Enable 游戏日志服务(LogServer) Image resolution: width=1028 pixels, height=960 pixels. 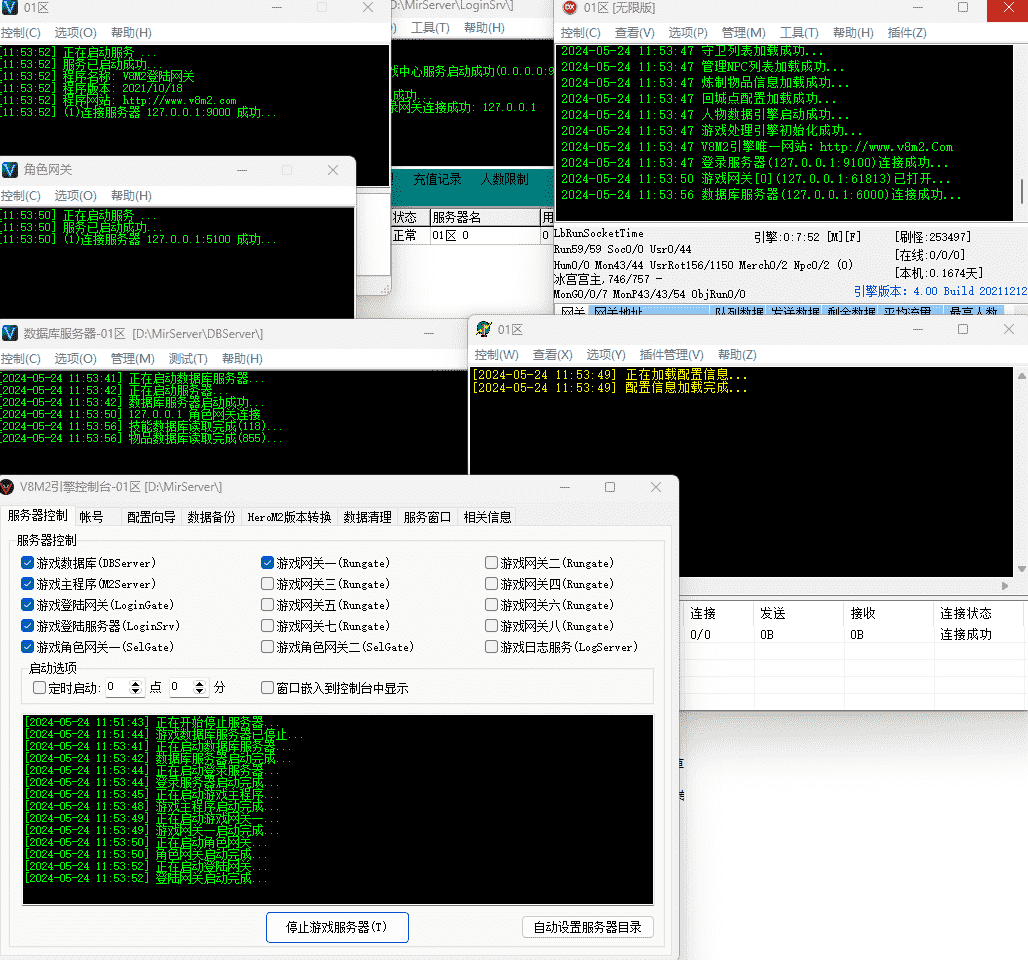click(491, 647)
